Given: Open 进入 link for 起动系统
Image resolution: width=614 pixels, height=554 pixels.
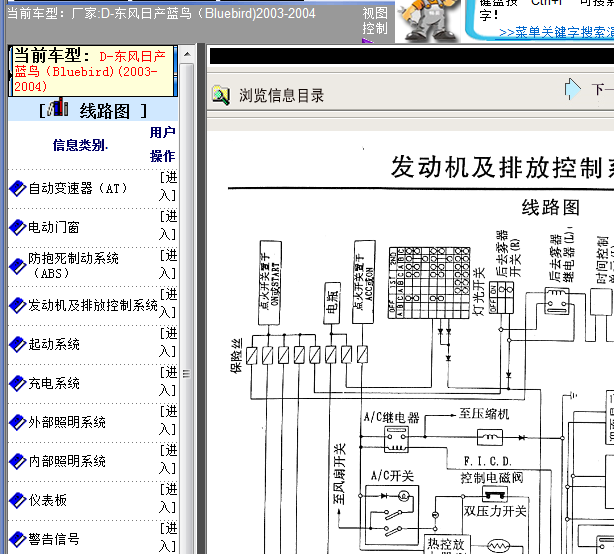Looking at the screenshot, I should pos(168,342).
